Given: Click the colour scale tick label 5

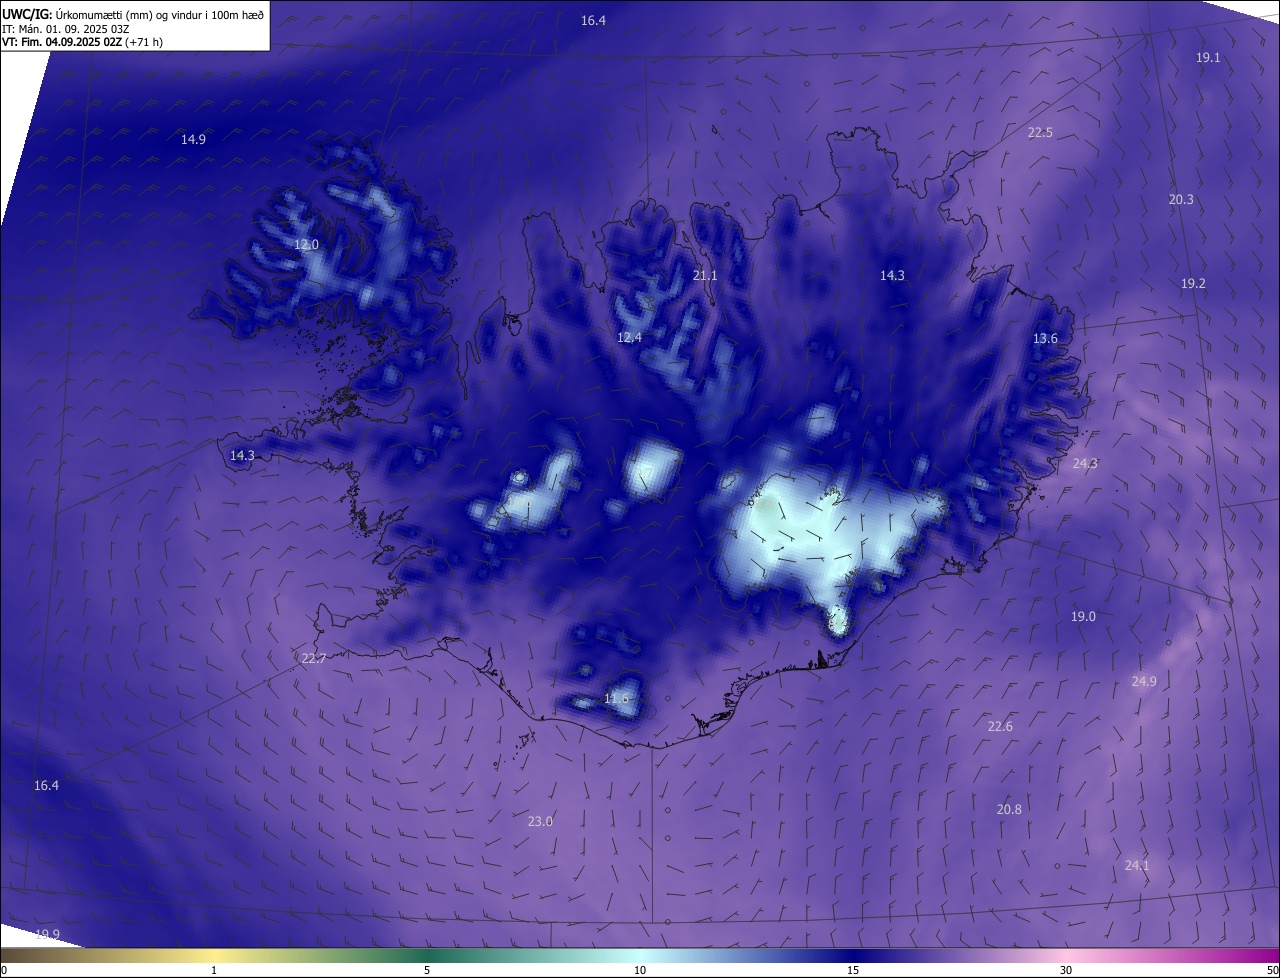Looking at the screenshot, I should (427, 971).
